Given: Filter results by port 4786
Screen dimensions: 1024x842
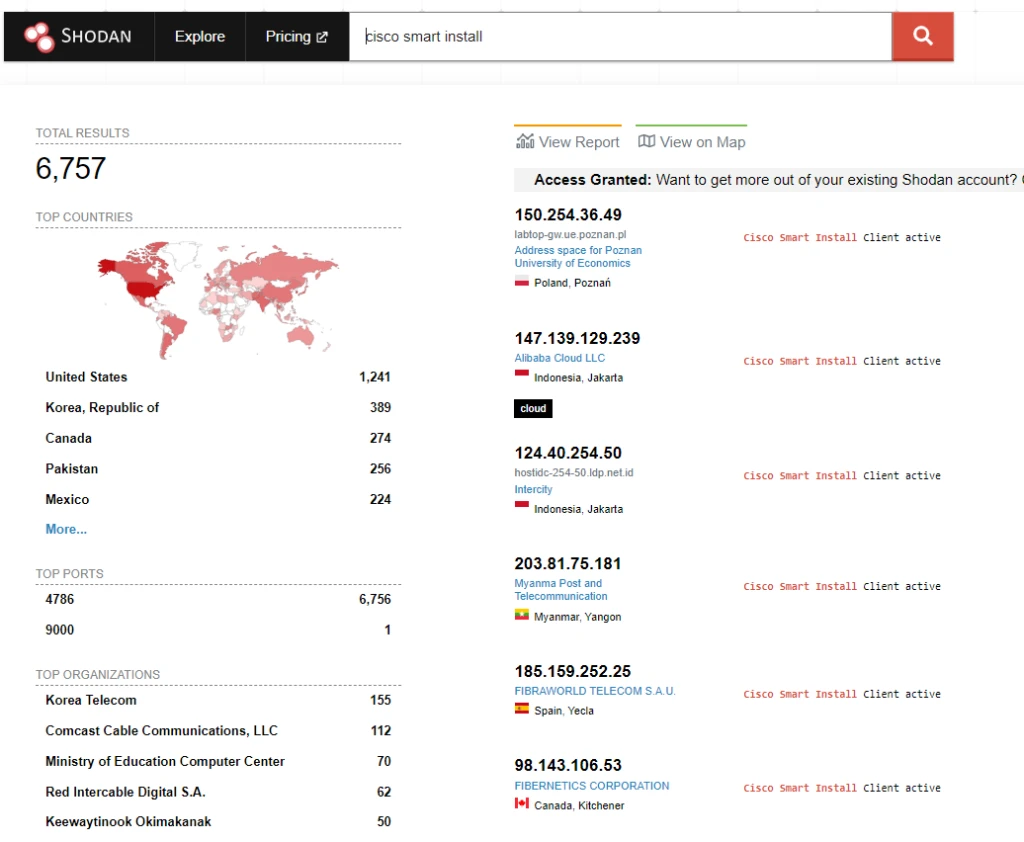Looking at the screenshot, I should [x=59, y=599].
